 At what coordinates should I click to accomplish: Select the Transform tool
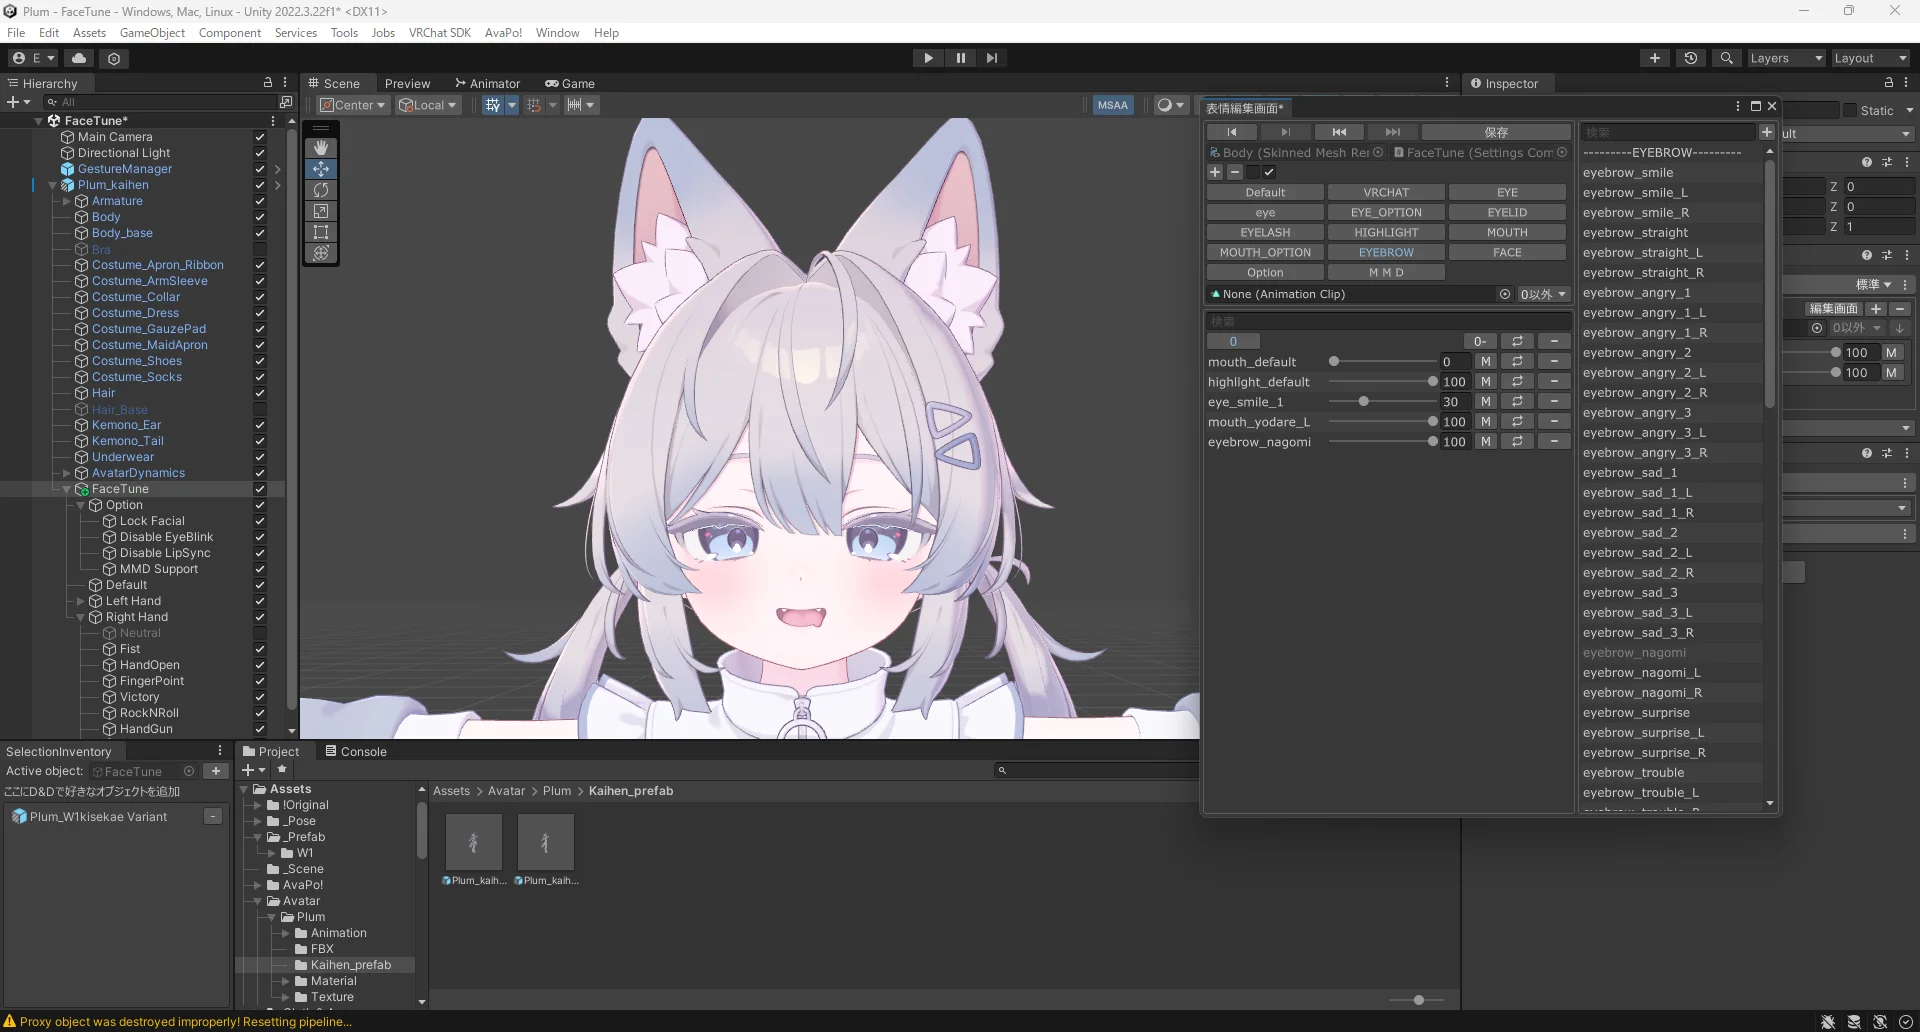pos(321,253)
